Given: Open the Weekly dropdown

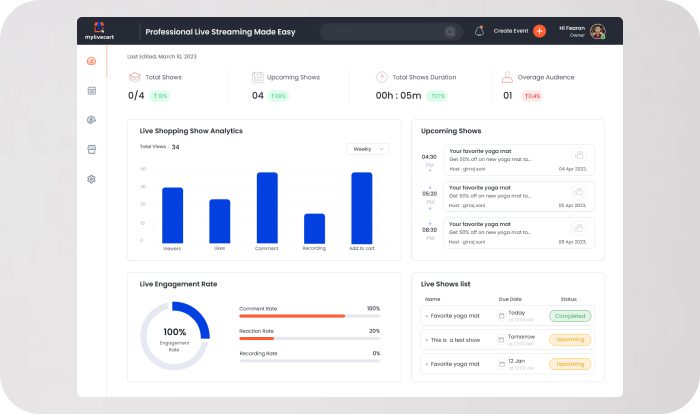Looking at the screenshot, I should click(367, 149).
